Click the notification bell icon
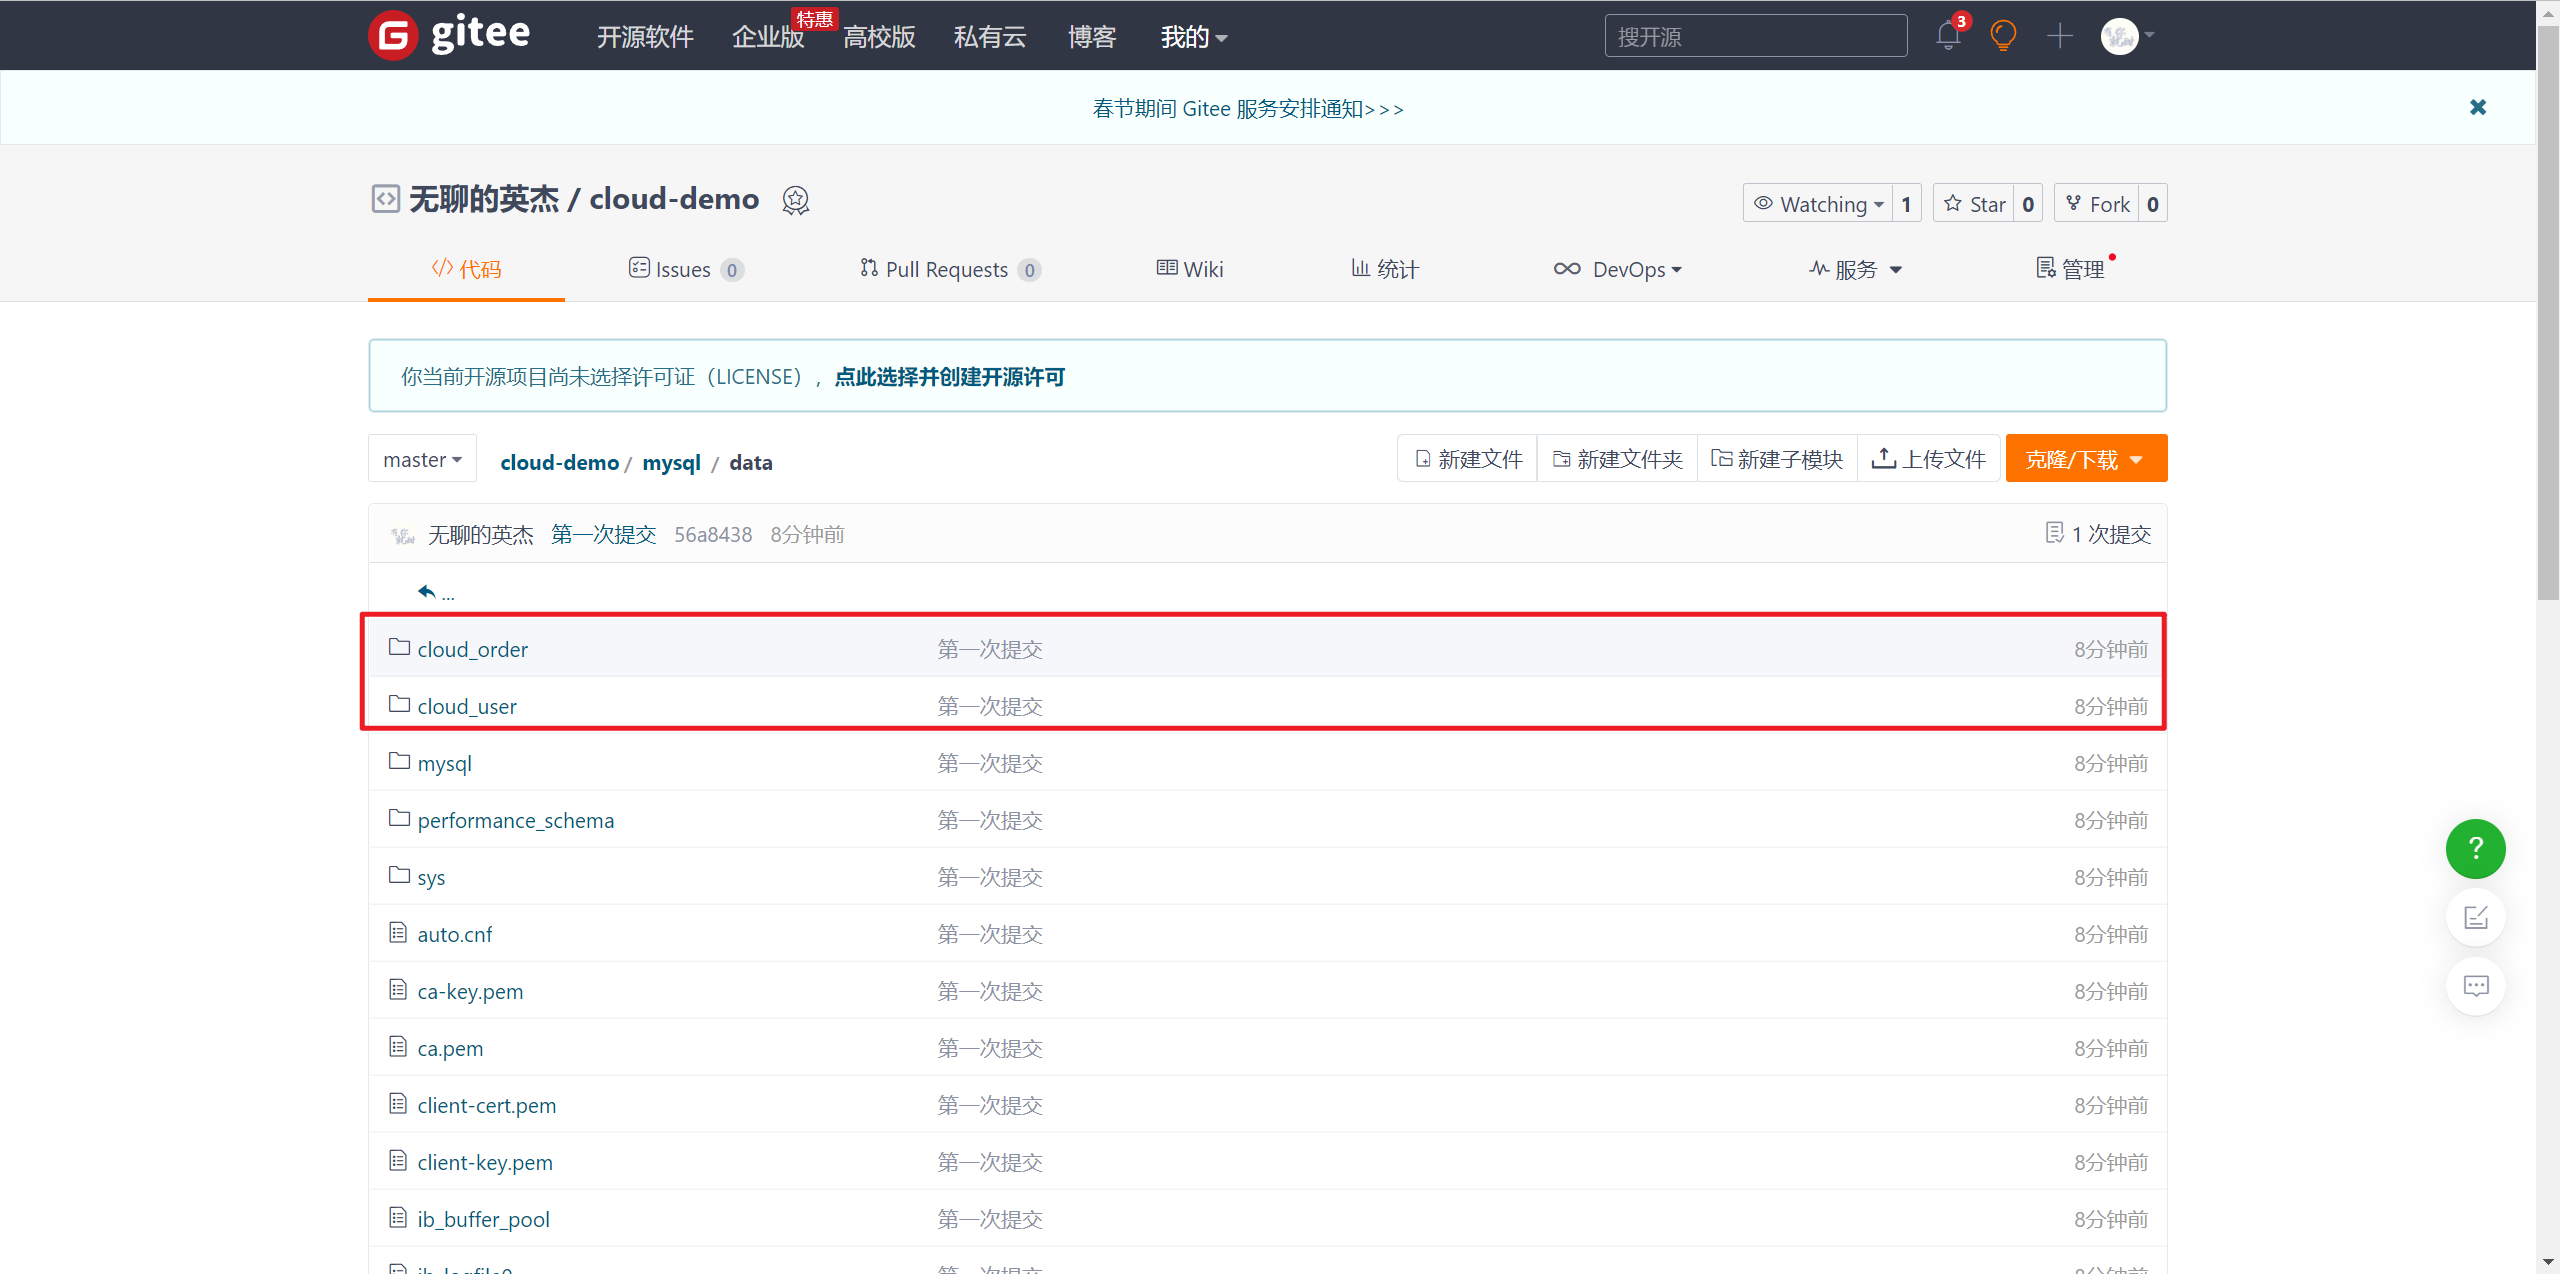This screenshot has height=1274, width=2560. (1947, 36)
